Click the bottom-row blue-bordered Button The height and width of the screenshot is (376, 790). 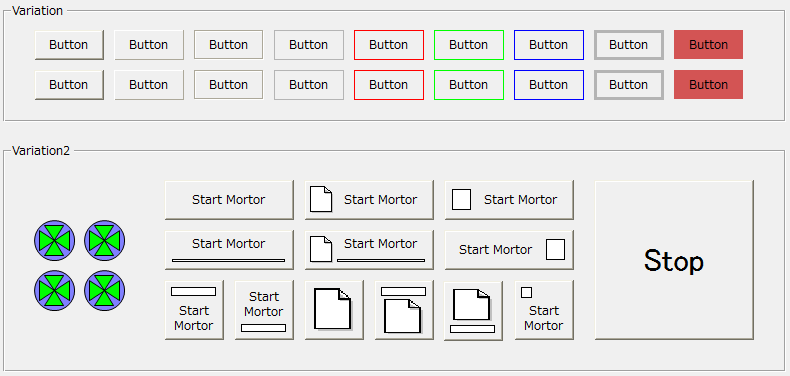pos(549,85)
